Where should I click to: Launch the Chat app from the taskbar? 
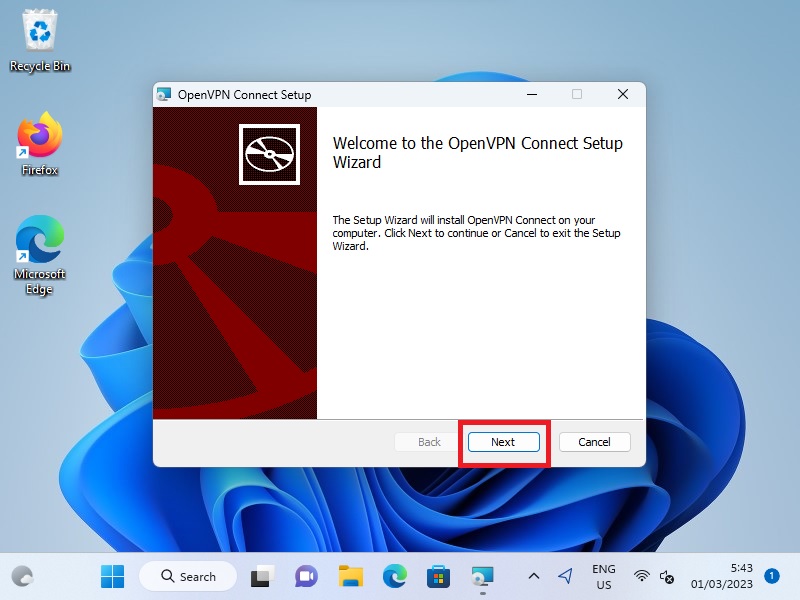[306, 576]
